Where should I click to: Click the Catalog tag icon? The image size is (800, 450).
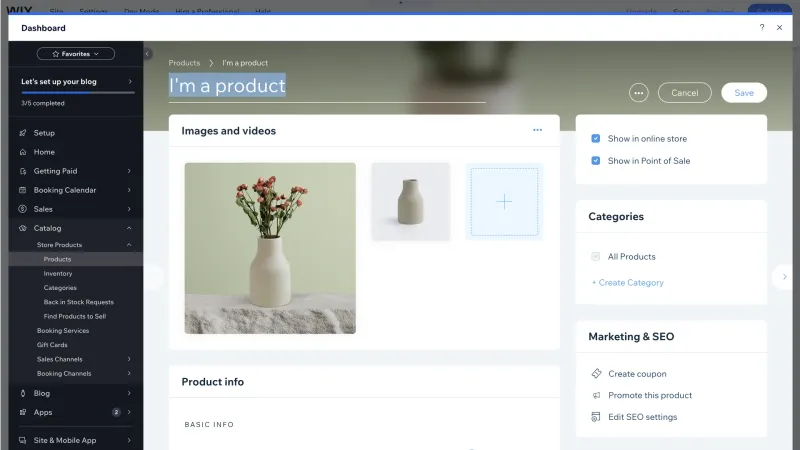22,228
